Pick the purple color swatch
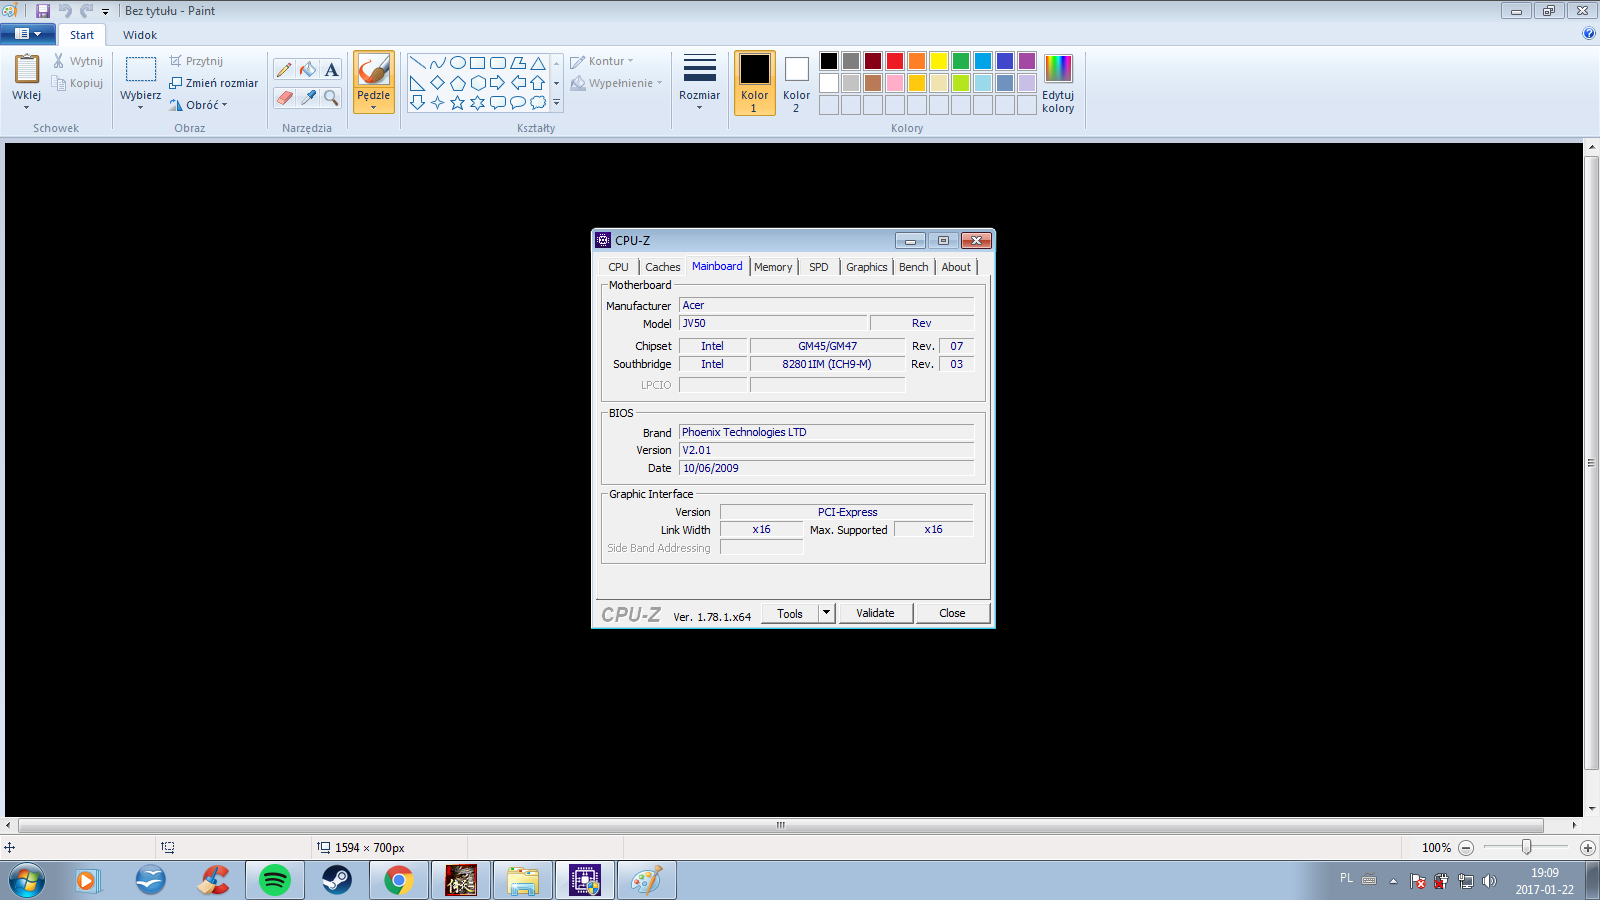This screenshot has width=1600, height=900. coord(1027,61)
